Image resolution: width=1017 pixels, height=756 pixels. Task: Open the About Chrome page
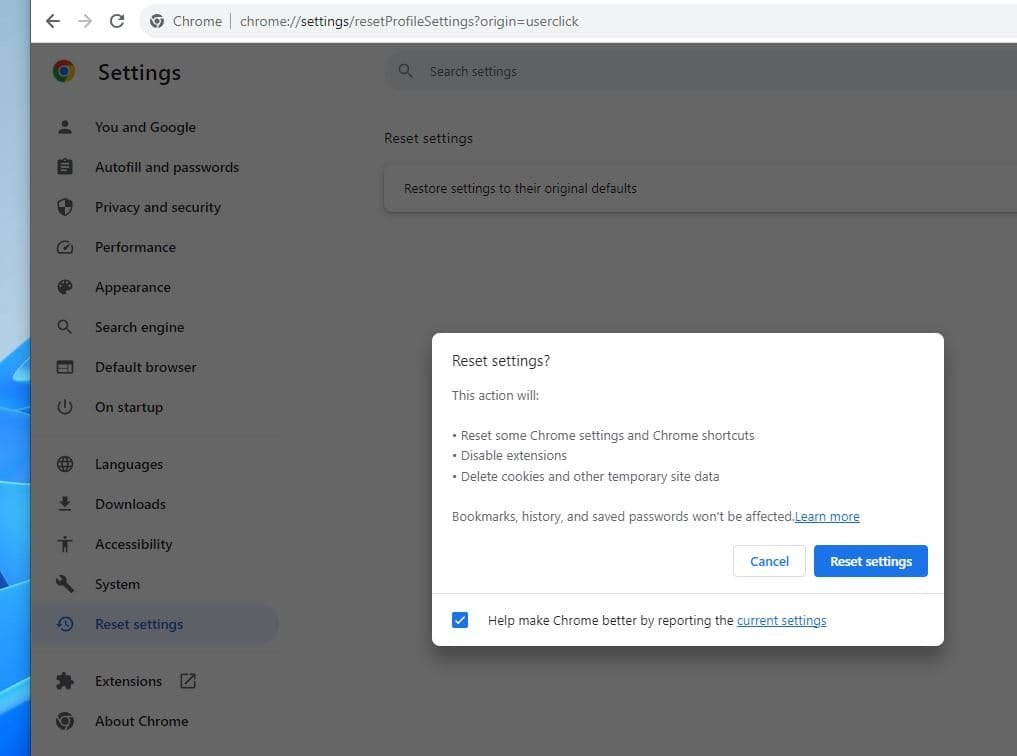141,721
